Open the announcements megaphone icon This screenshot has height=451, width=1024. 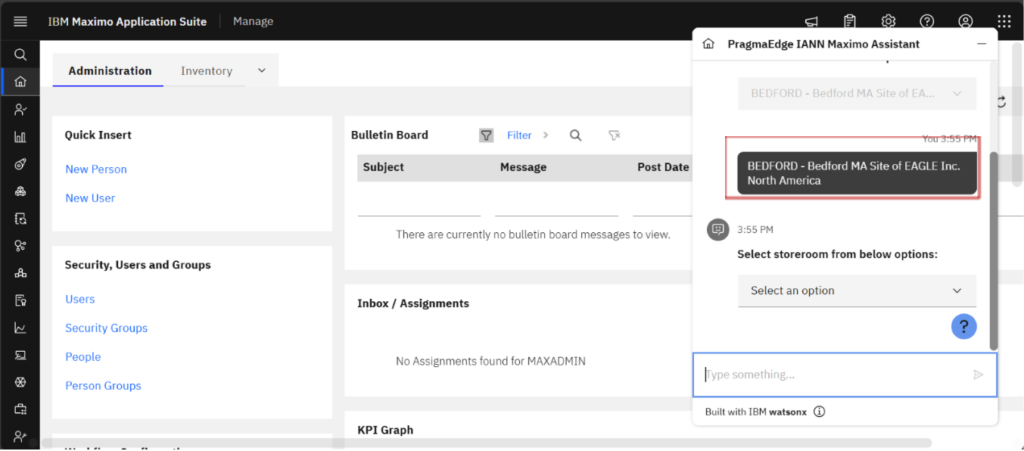point(811,22)
